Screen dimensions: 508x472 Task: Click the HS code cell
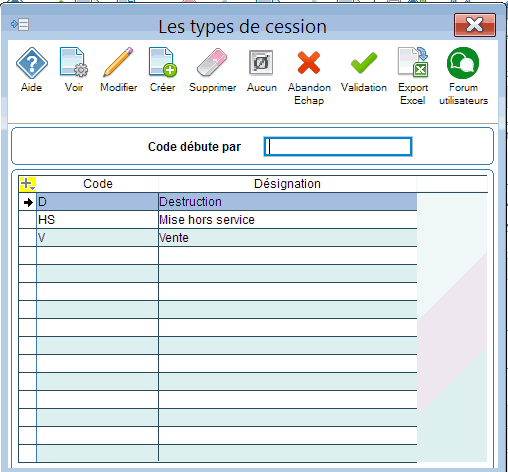coord(97,220)
